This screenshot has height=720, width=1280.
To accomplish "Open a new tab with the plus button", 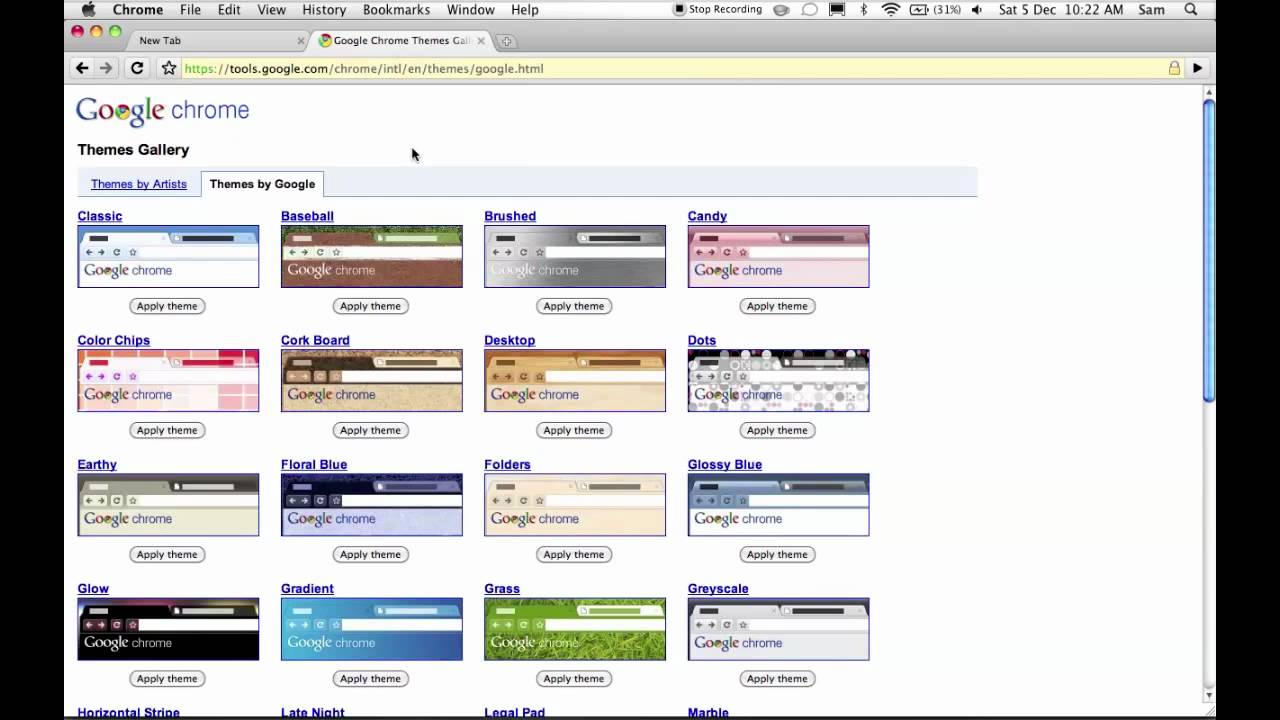I will 507,41.
